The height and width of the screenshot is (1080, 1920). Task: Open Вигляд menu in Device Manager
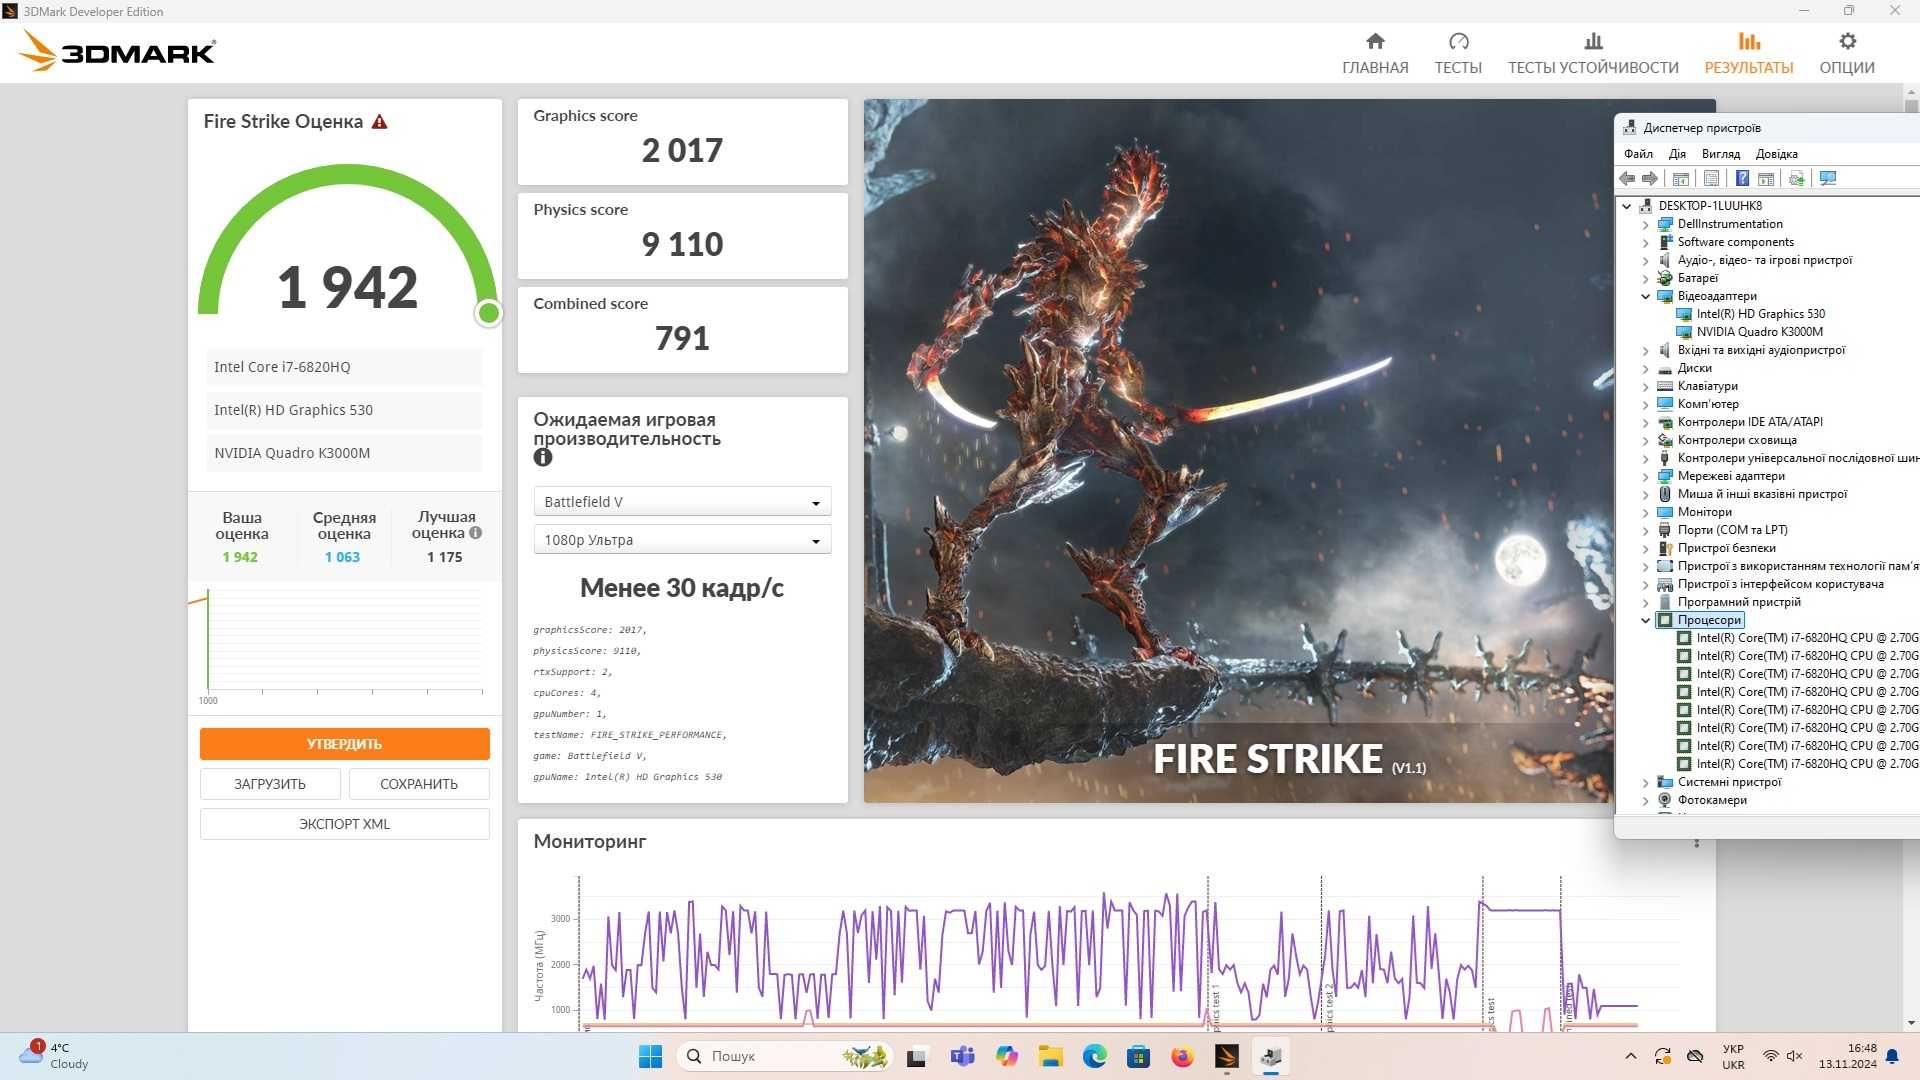1720,154
